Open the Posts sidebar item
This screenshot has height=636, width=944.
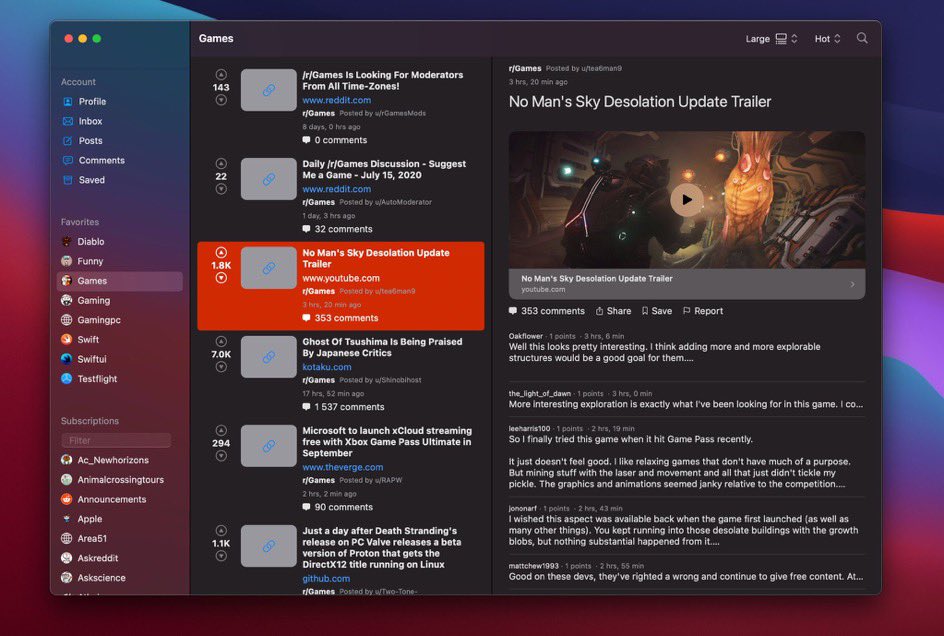(x=120, y=141)
